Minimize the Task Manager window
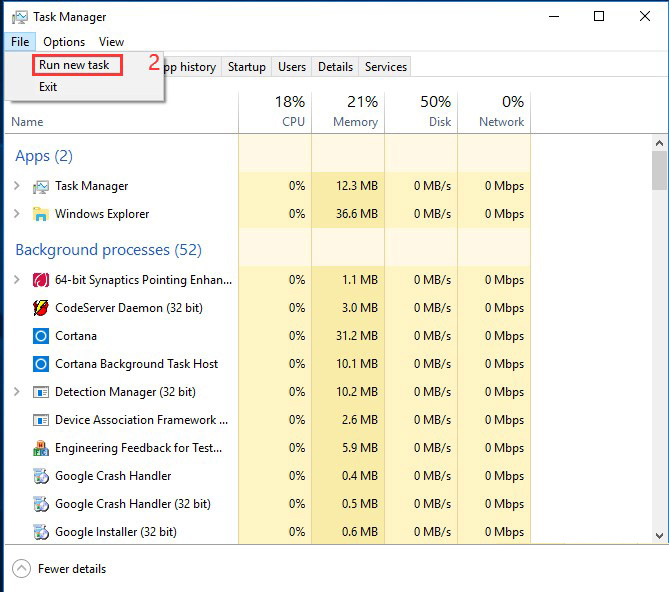Screen dimensions: 669x592 (x=554, y=17)
